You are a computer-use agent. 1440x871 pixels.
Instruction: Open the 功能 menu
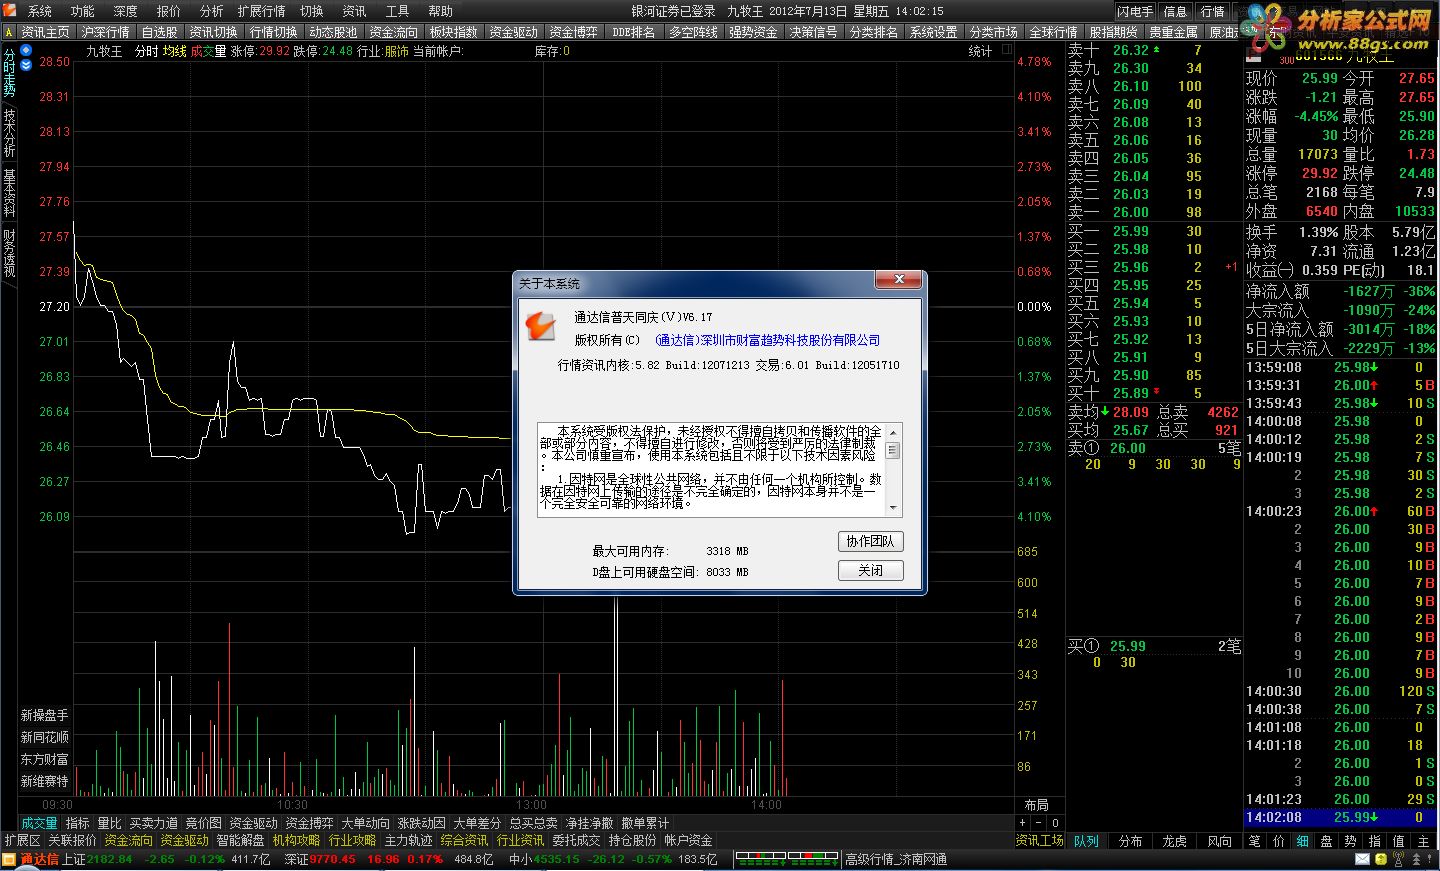coord(83,11)
